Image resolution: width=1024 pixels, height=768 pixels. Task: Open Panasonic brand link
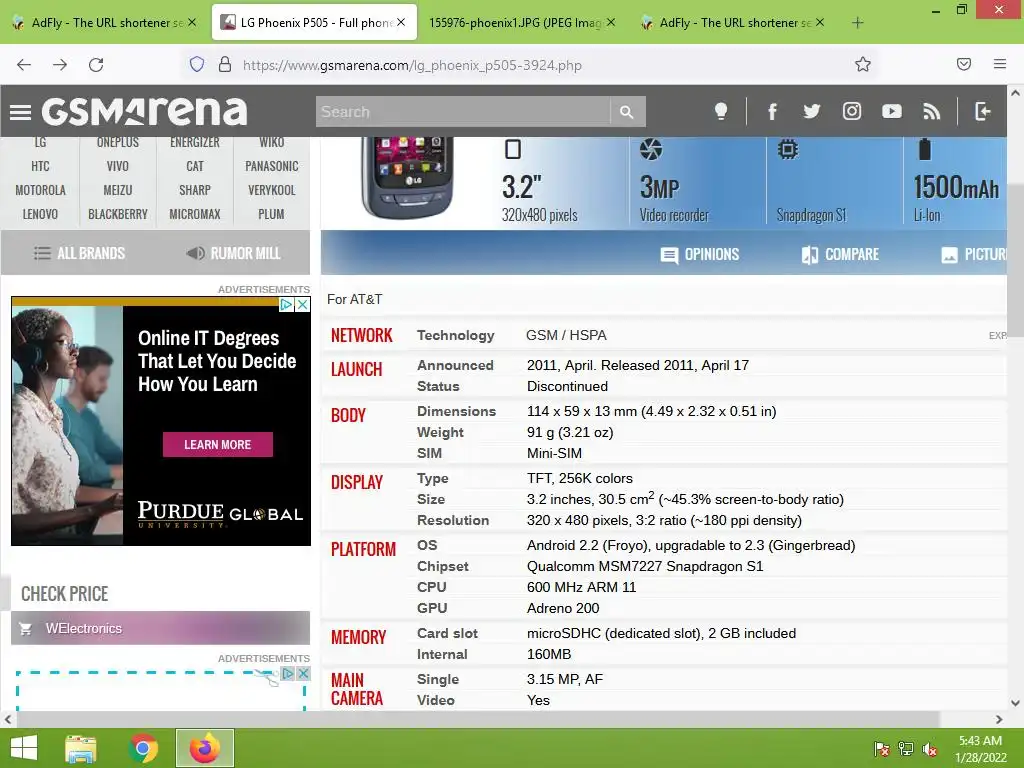coord(272,166)
